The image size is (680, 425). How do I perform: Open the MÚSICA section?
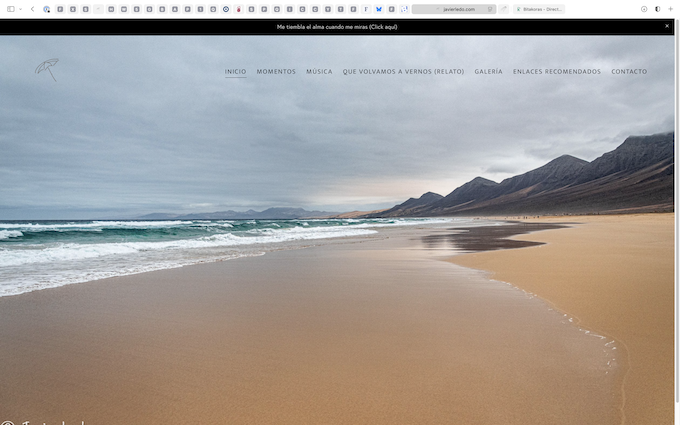[319, 72]
